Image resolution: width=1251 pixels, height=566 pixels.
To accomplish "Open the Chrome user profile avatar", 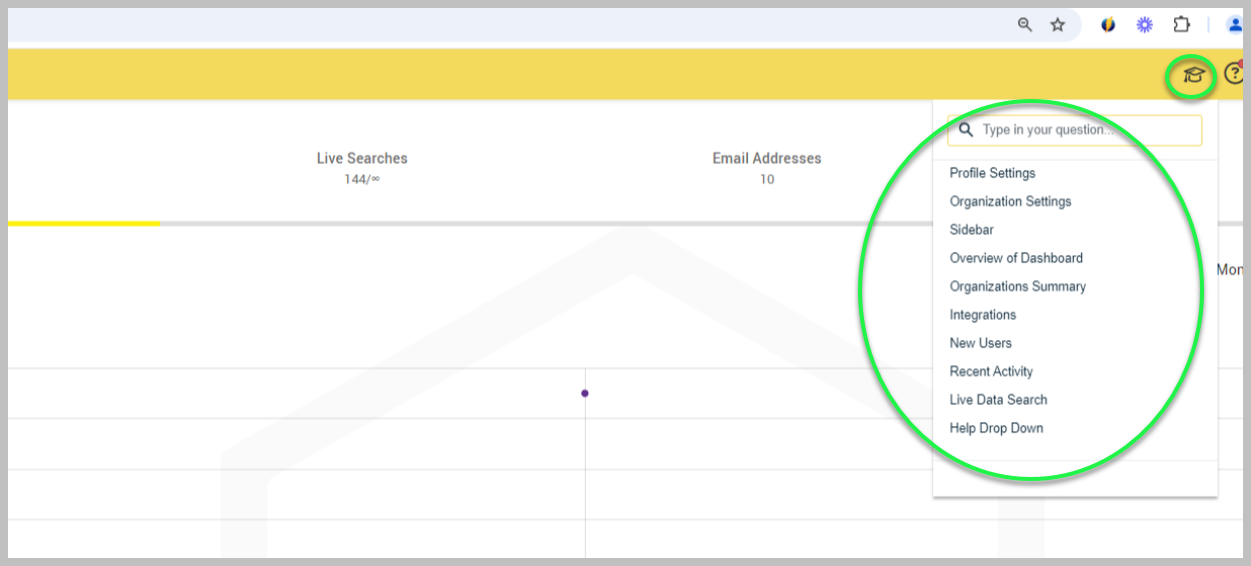I will point(1235,25).
